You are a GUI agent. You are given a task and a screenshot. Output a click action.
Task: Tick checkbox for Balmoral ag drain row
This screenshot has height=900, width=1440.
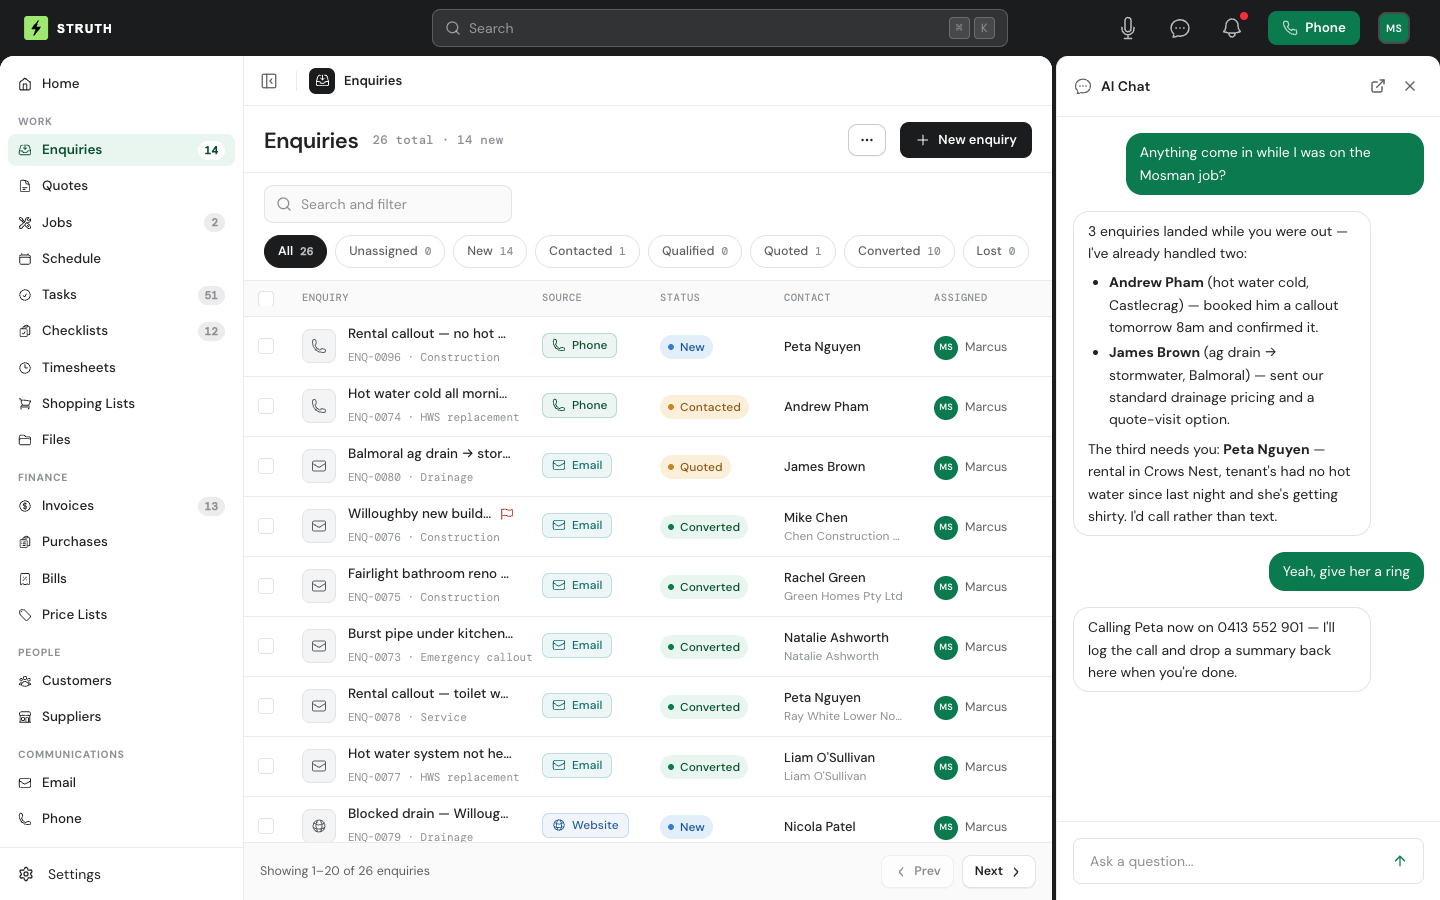tap(266, 466)
